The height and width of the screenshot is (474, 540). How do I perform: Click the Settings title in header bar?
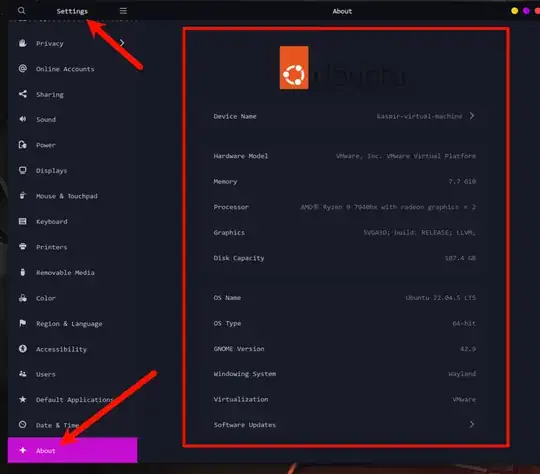click(72, 11)
